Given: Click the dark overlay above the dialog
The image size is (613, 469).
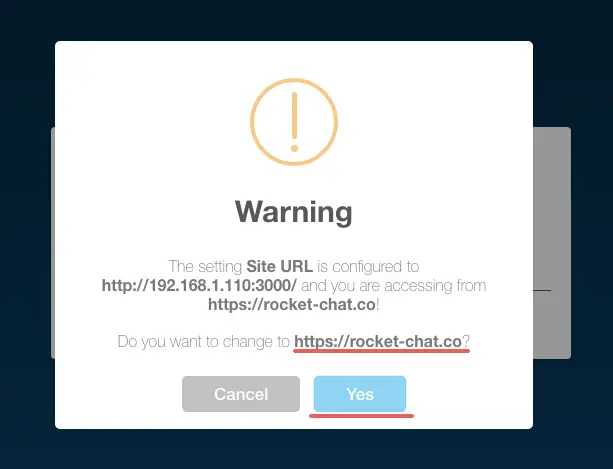Looking at the screenshot, I should [306, 20].
